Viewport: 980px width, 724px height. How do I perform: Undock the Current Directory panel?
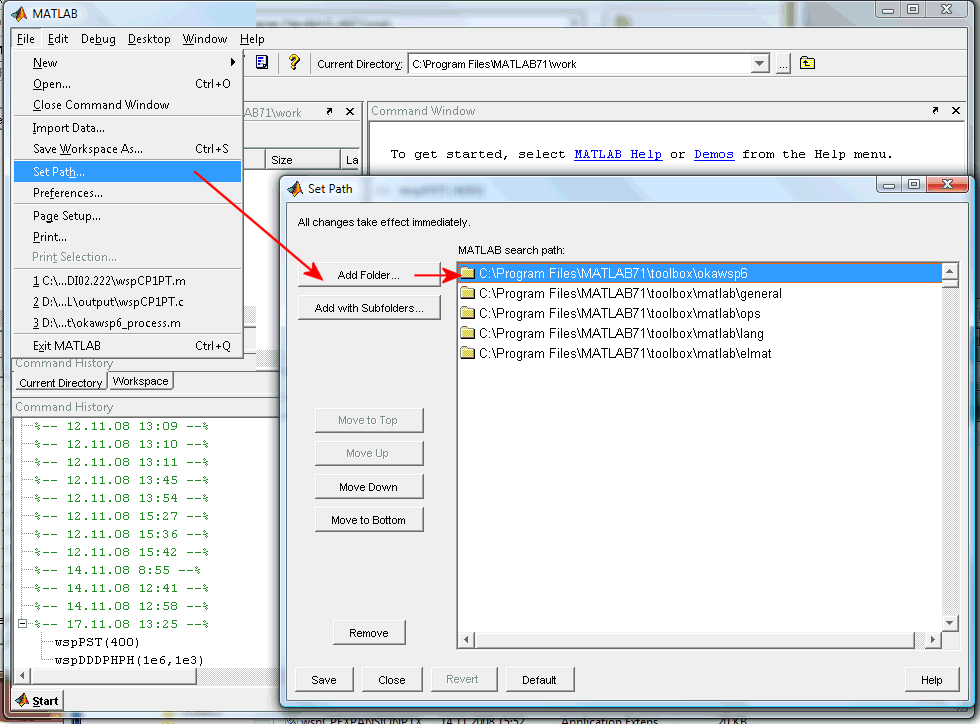[329, 112]
